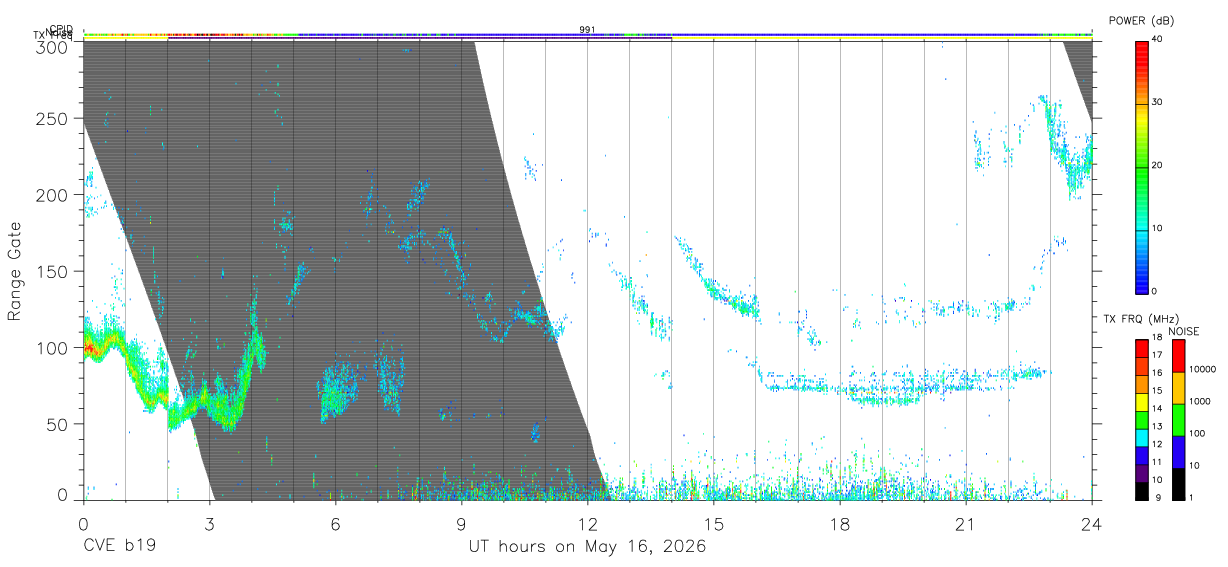Screen dimensions: 1228x567
Task: Click the purple 10–11 MHz TX FRQ swatch
Action: (x=1142, y=472)
